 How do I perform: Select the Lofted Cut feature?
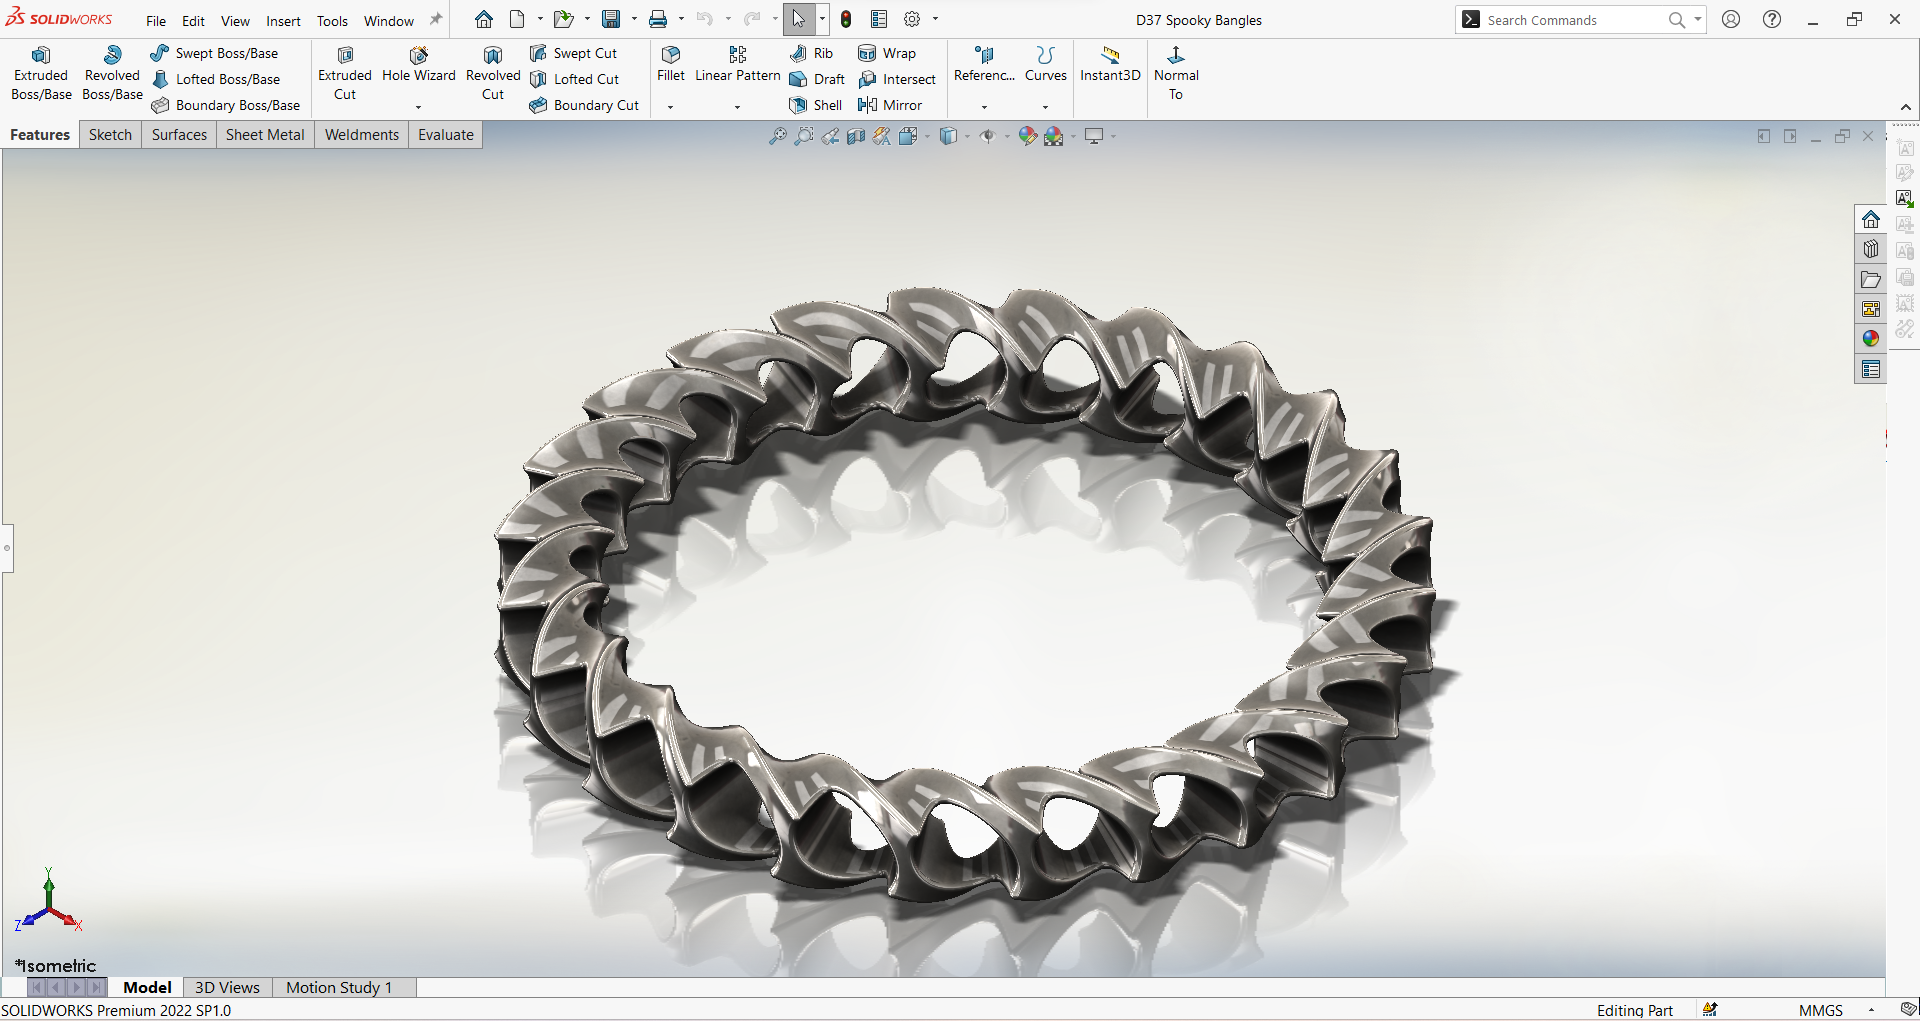pos(575,79)
